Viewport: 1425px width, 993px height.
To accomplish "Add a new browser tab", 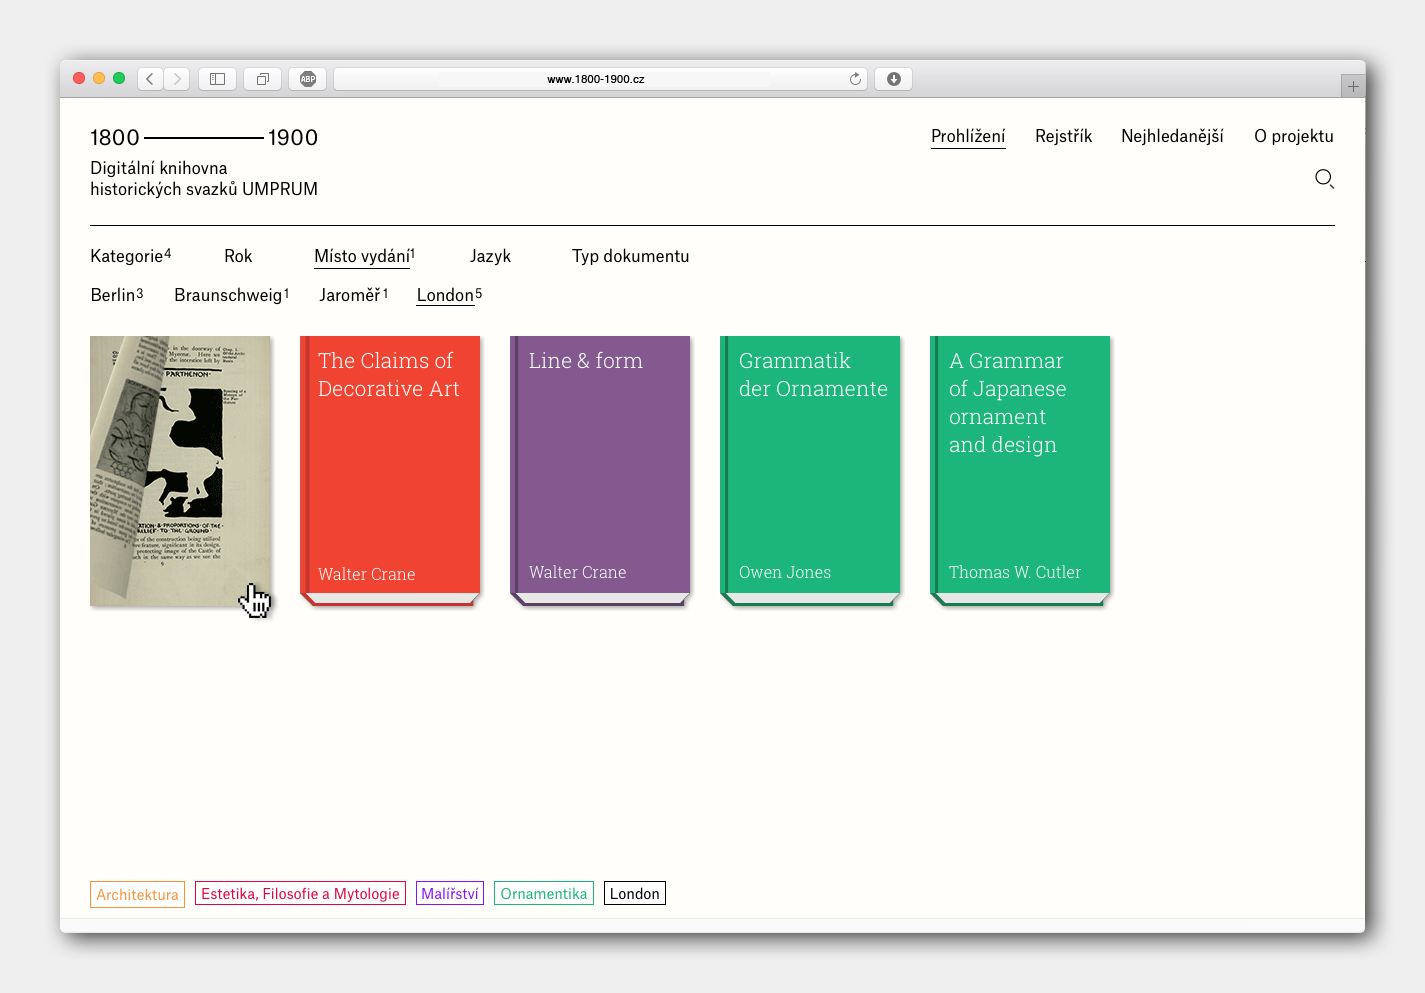I will (x=1352, y=86).
